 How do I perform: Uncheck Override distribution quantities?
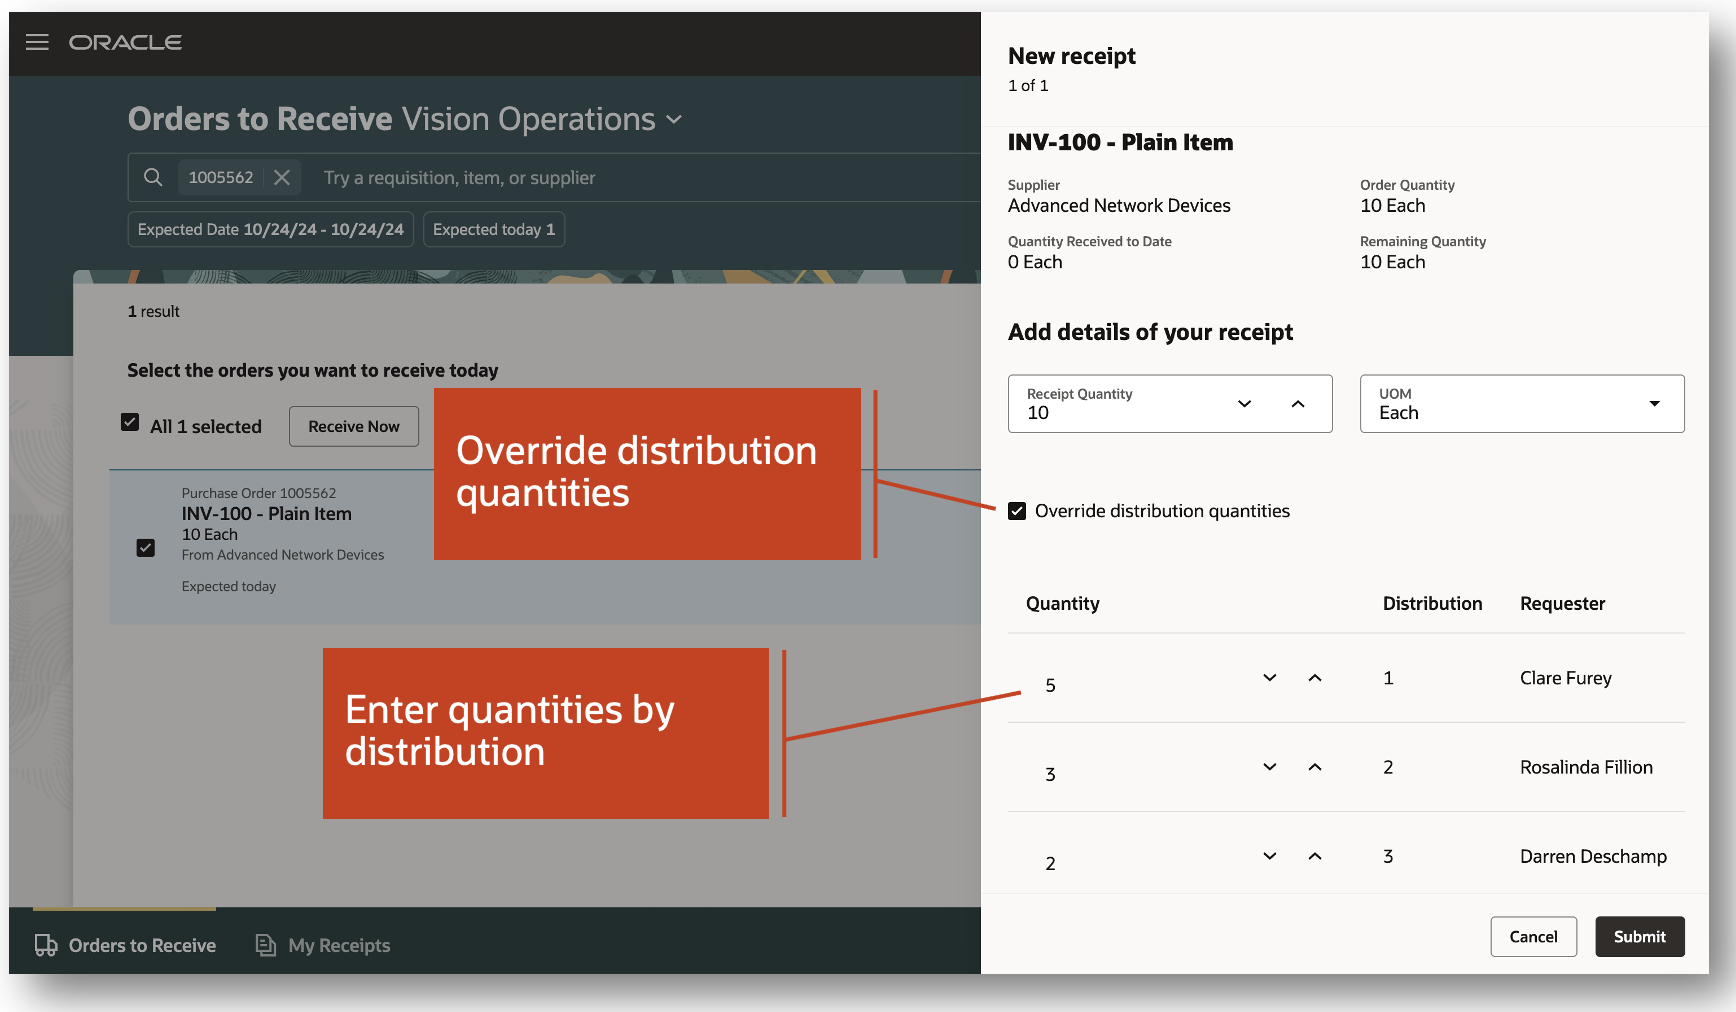pyautogui.click(x=1017, y=511)
